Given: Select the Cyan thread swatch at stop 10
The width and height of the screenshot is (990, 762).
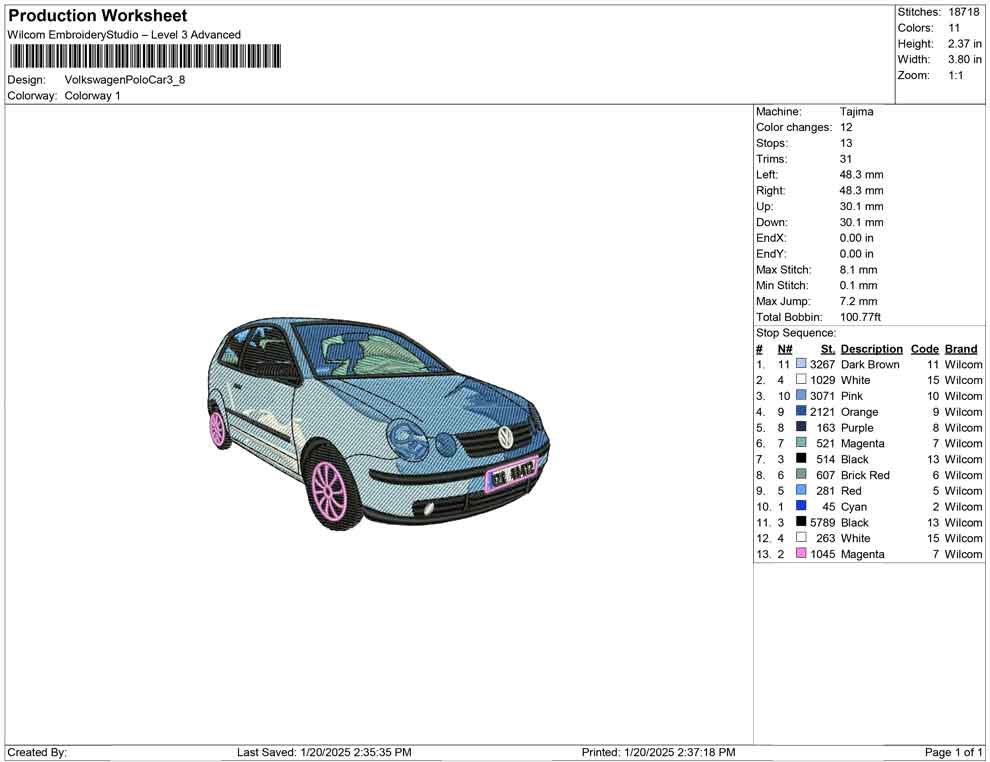Looking at the screenshot, I should point(800,506).
